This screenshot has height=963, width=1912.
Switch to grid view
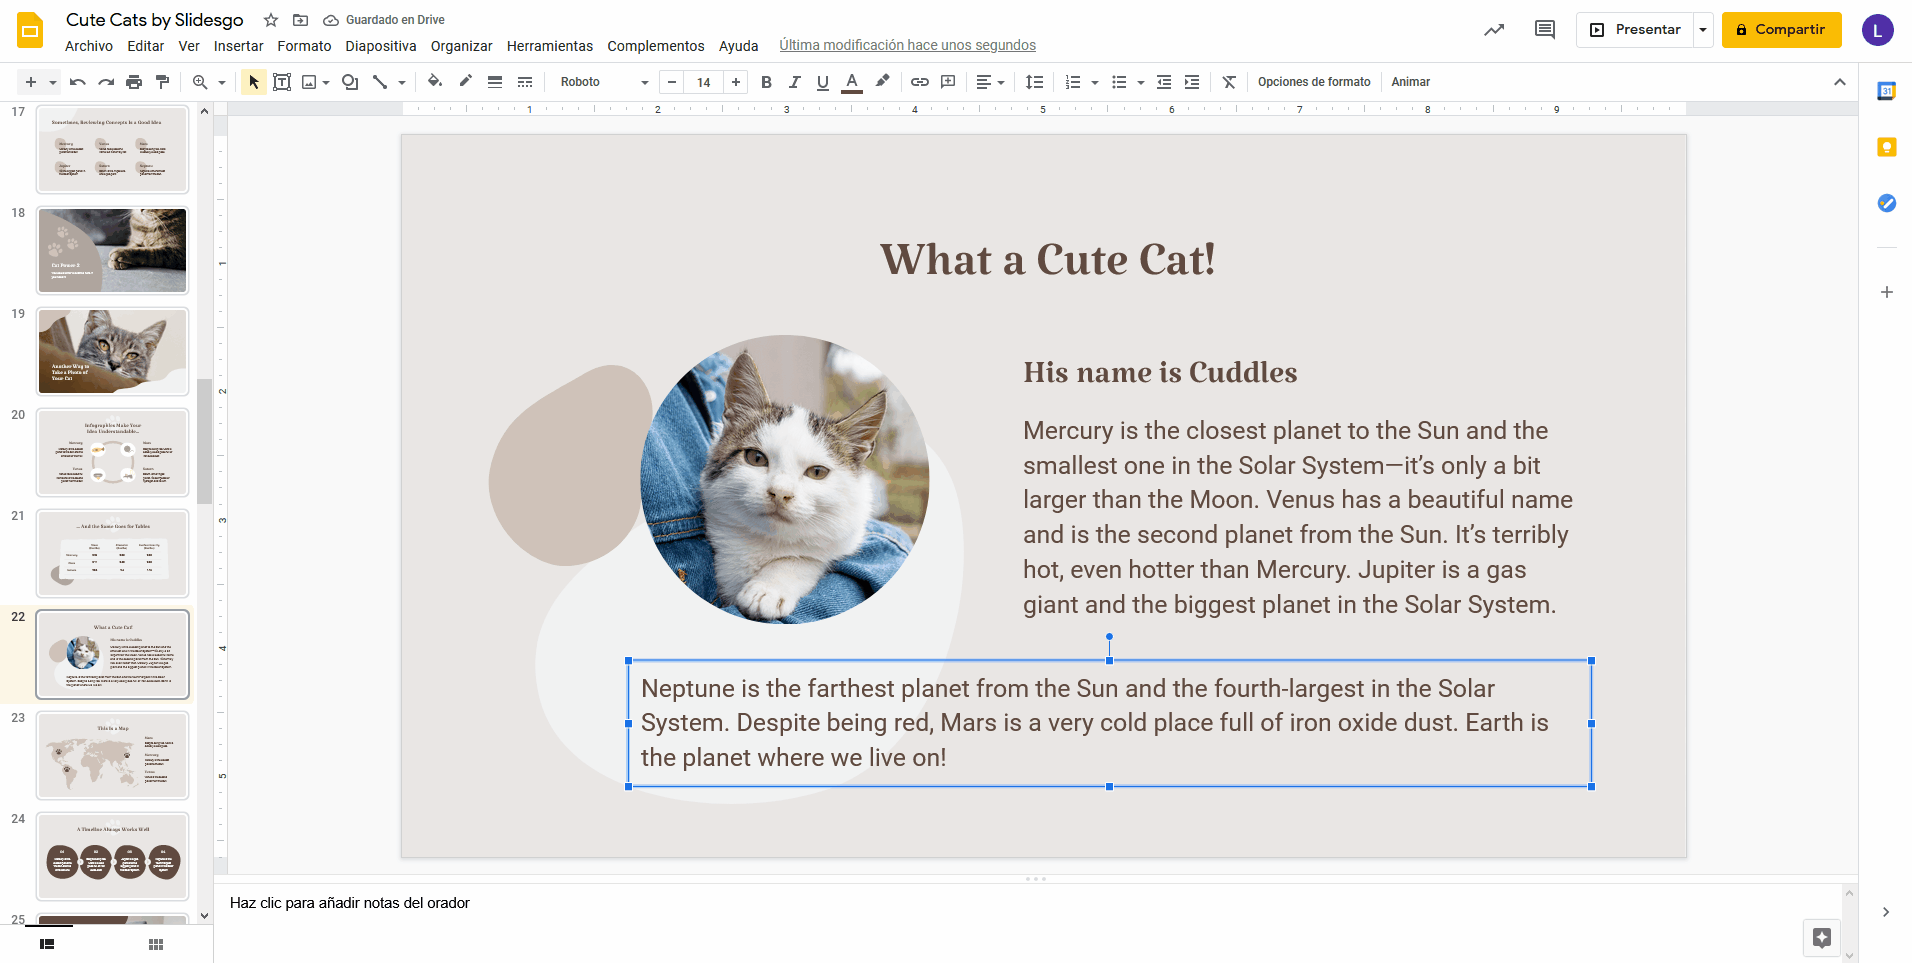[x=156, y=944]
